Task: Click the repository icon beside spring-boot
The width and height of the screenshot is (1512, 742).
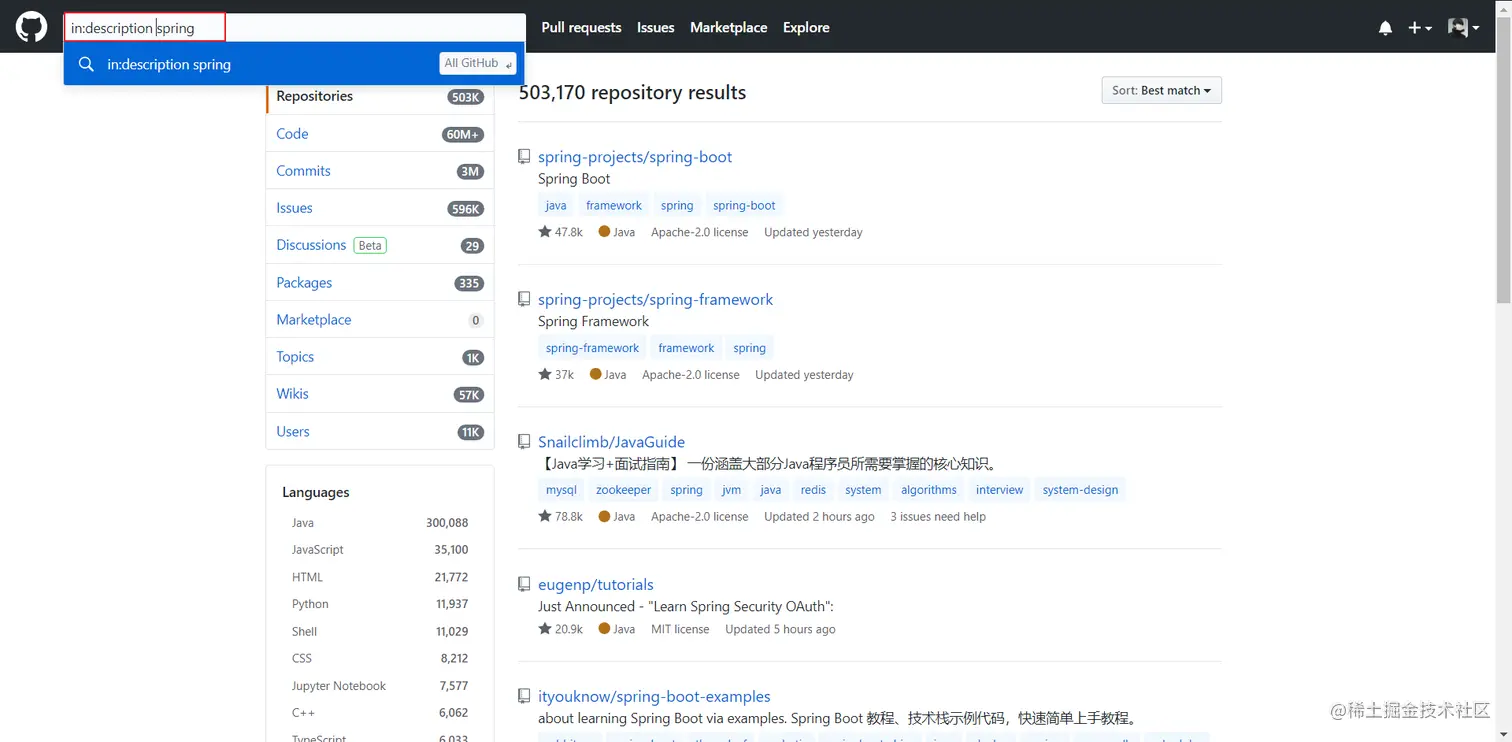Action: [523, 156]
